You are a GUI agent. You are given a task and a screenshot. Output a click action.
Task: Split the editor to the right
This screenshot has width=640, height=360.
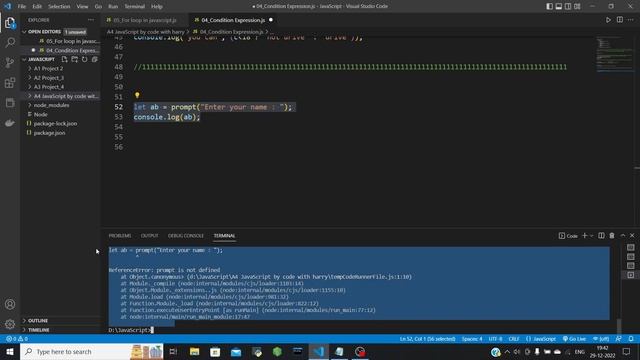[x=620, y=20]
